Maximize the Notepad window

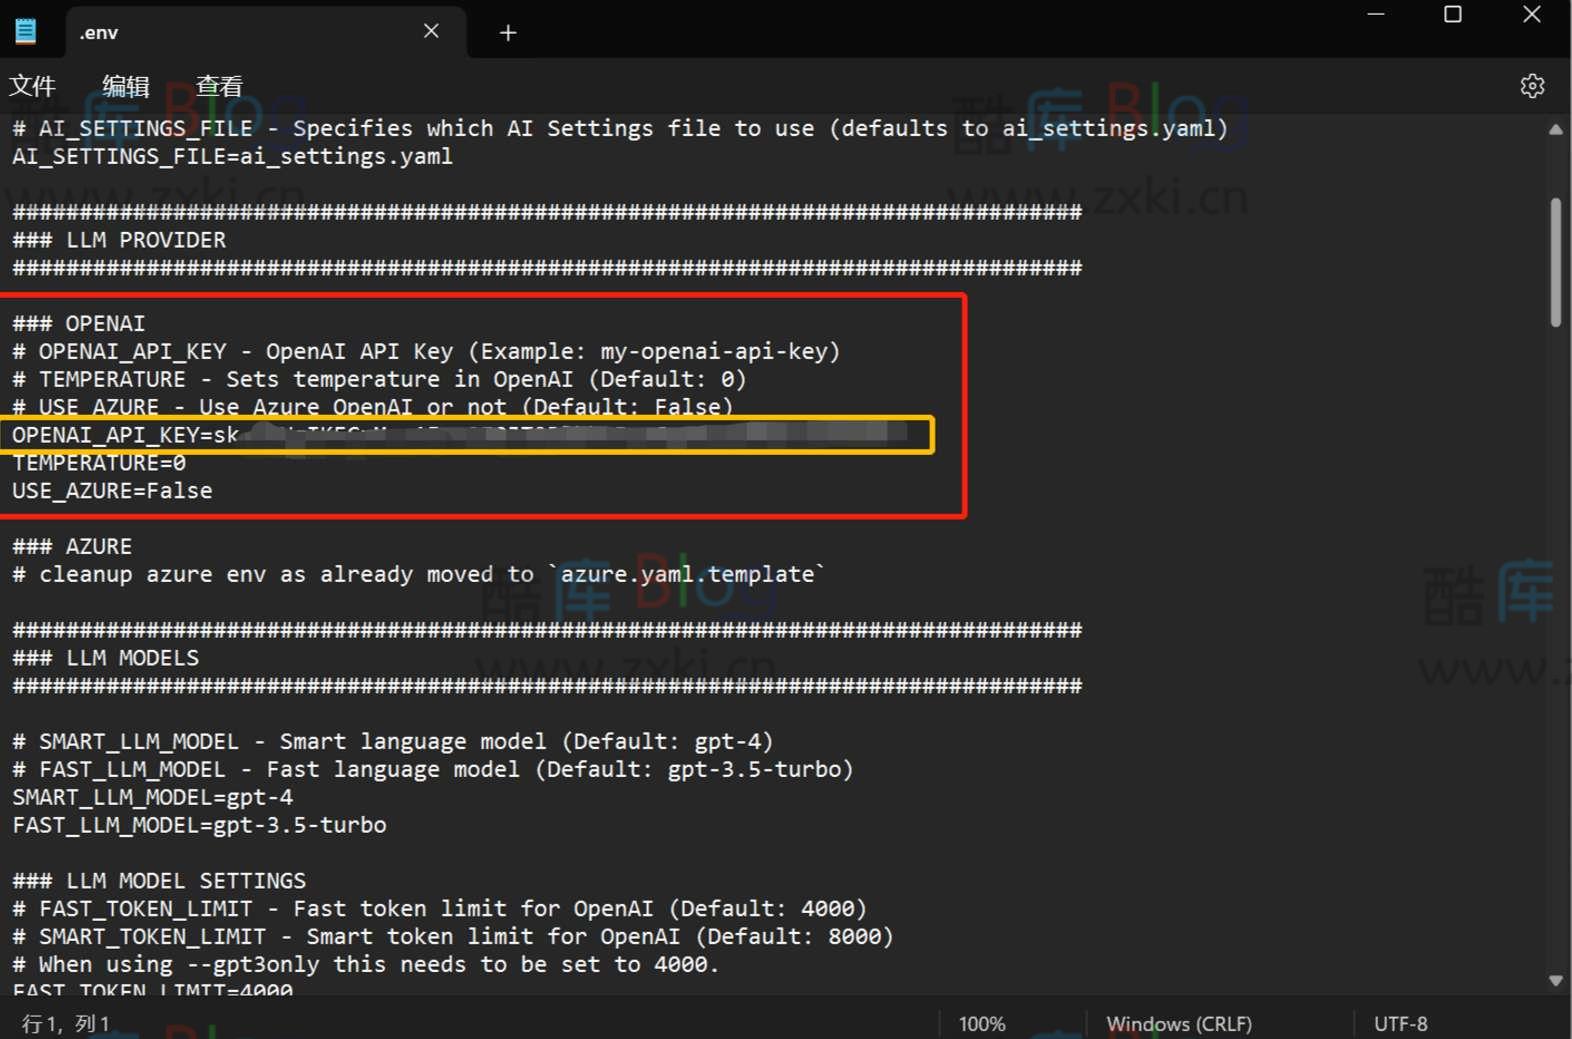1453,15
